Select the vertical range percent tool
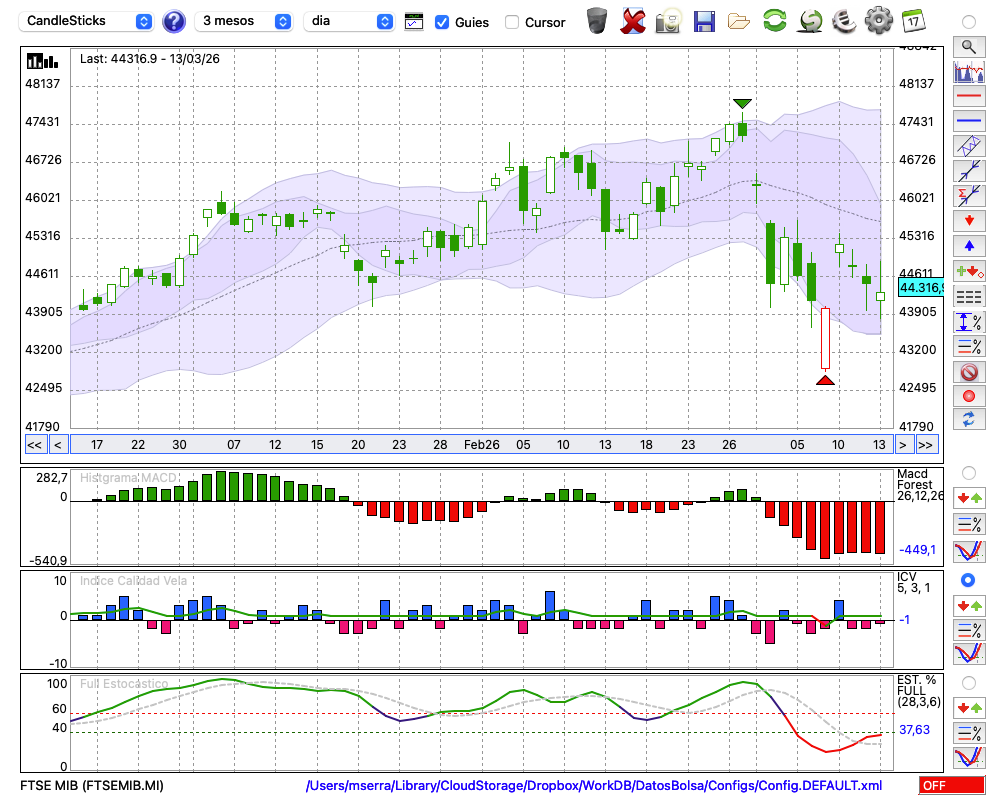Image resolution: width=1000 pixels, height=800 pixels. 969,322
